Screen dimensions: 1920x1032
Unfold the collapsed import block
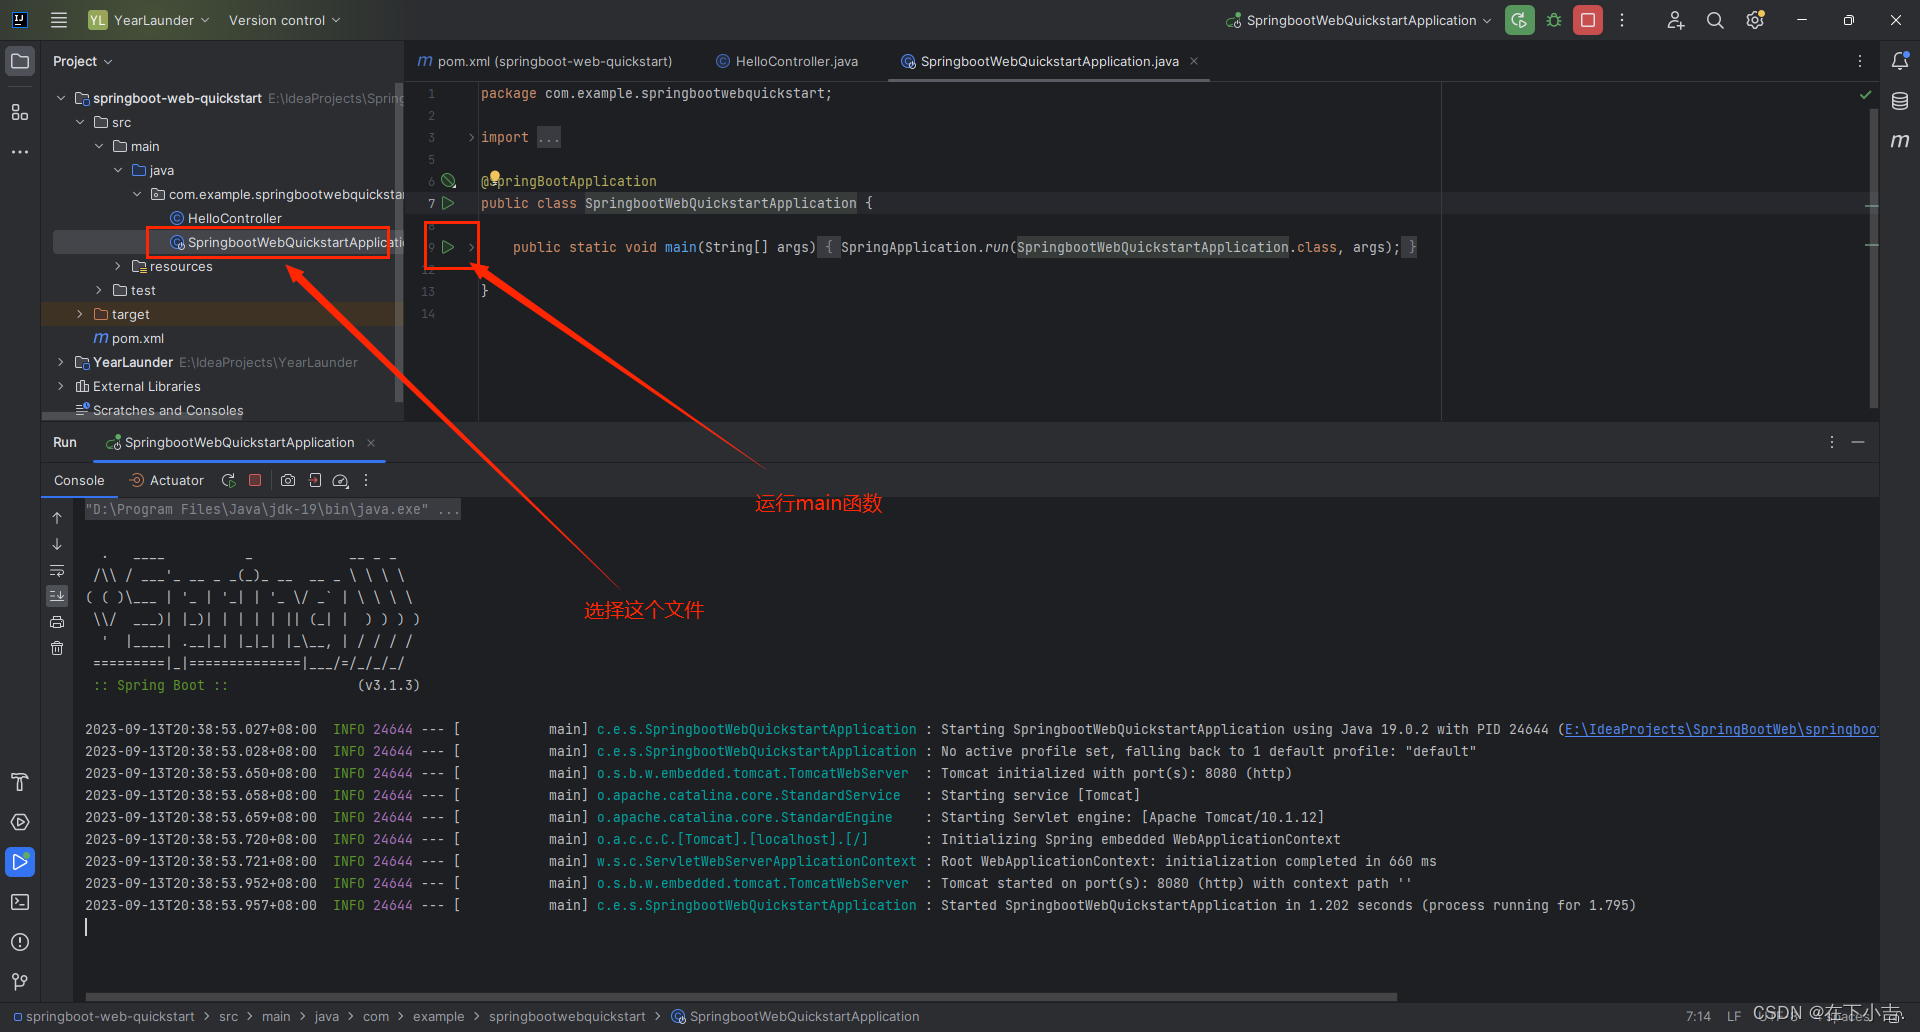pos(471,137)
